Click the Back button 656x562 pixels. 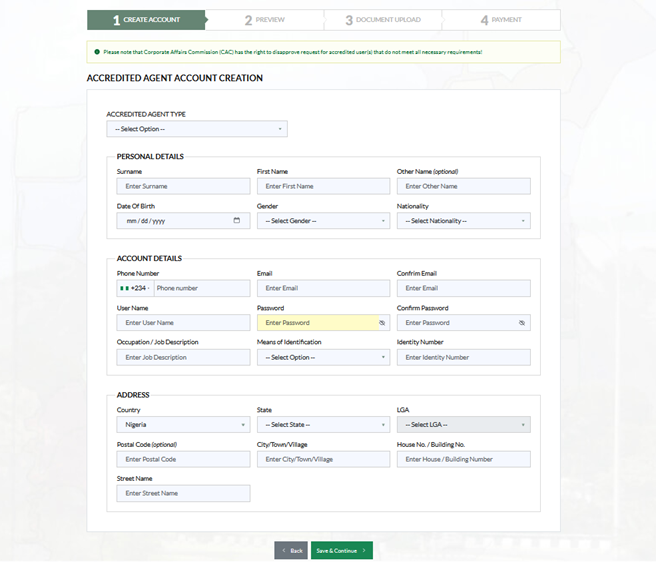coord(291,550)
